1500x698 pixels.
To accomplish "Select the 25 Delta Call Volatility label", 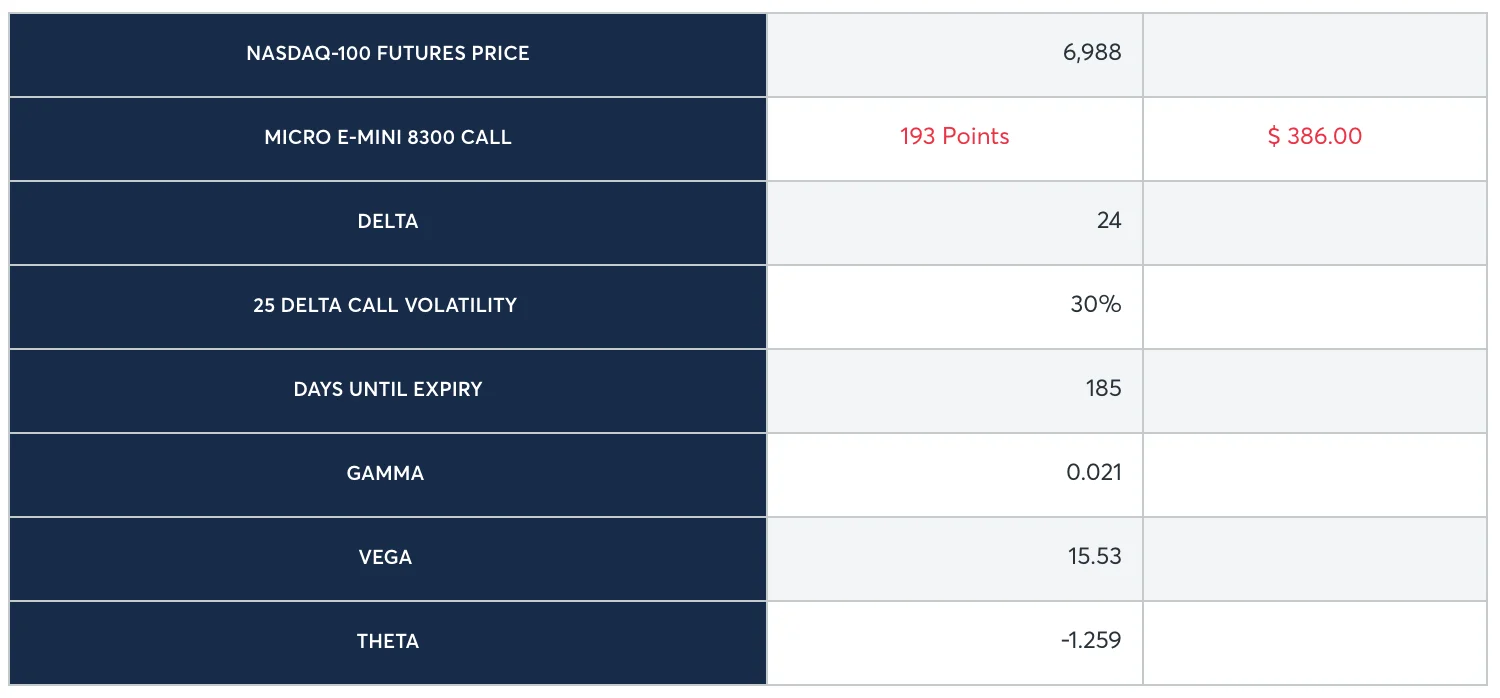I will click(x=386, y=306).
